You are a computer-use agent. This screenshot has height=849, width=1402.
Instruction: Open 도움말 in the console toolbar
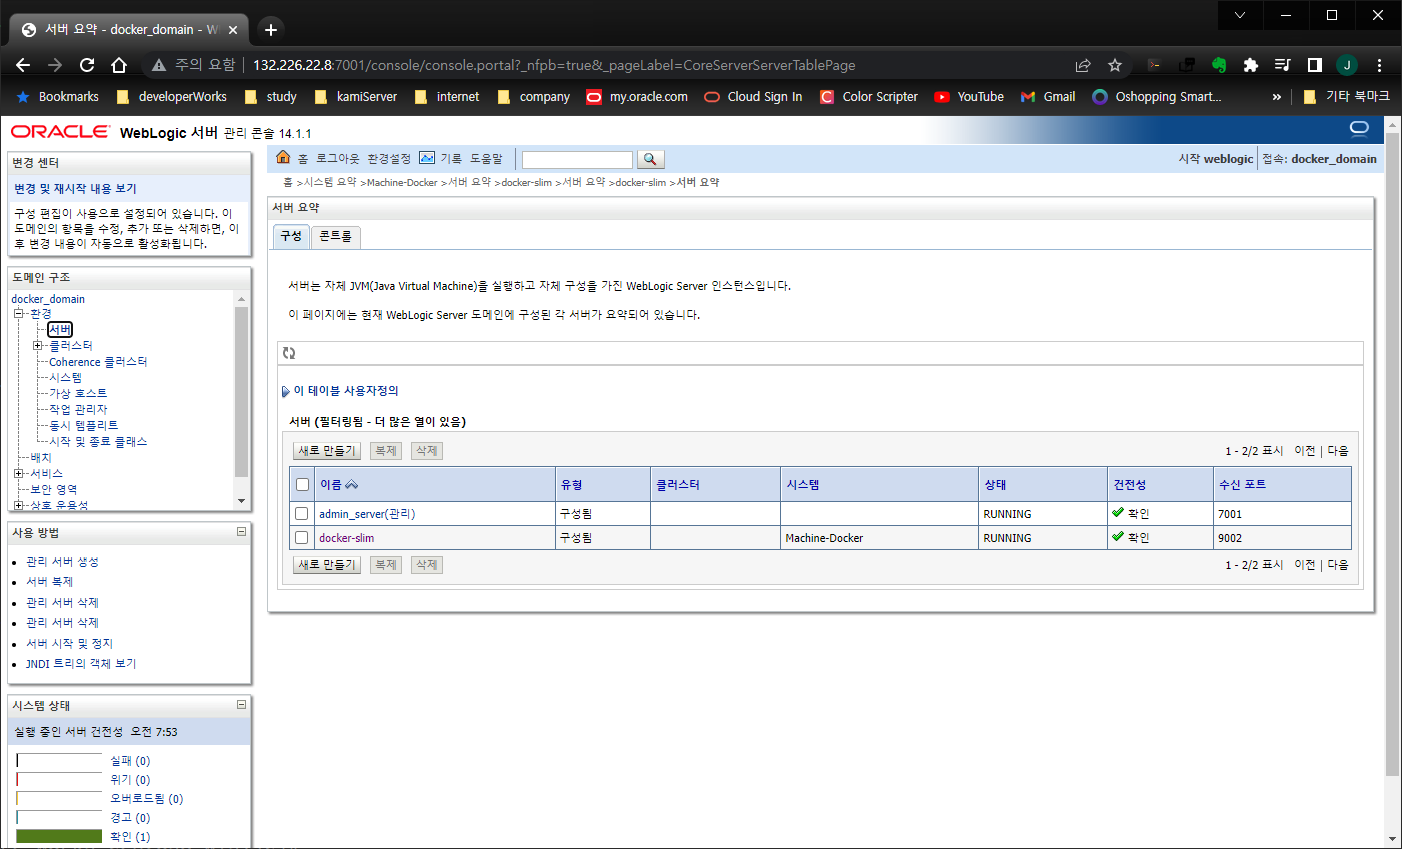point(486,159)
